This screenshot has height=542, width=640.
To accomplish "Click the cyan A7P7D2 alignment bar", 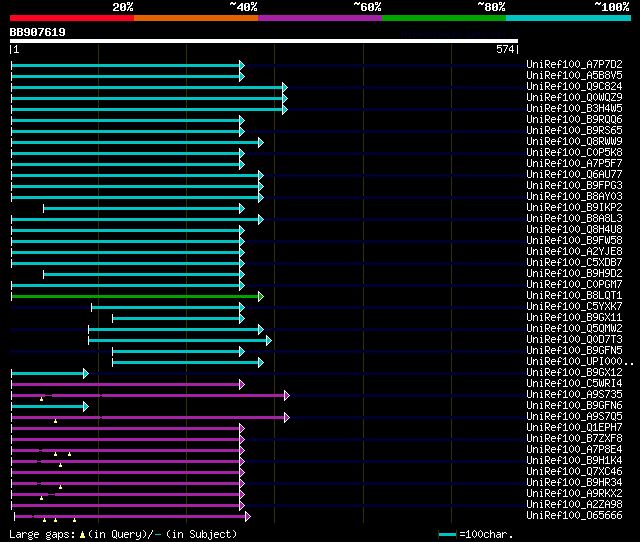I will (128, 65).
